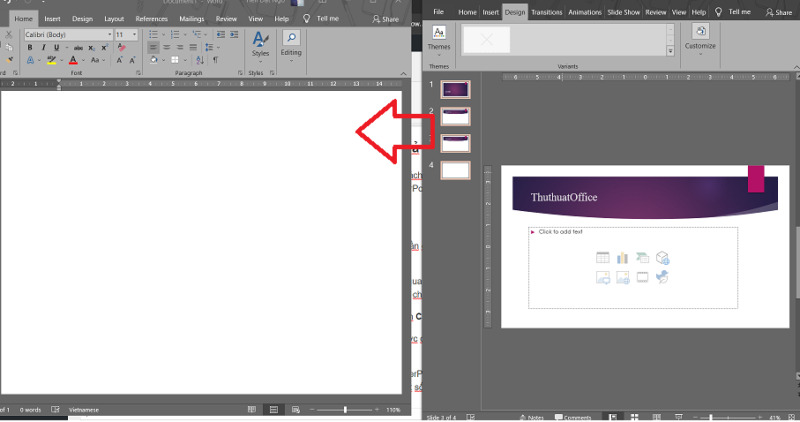The image size is (800, 422).
Task: Click Increase Indent icon in Word
Action: (x=234, y=35)
